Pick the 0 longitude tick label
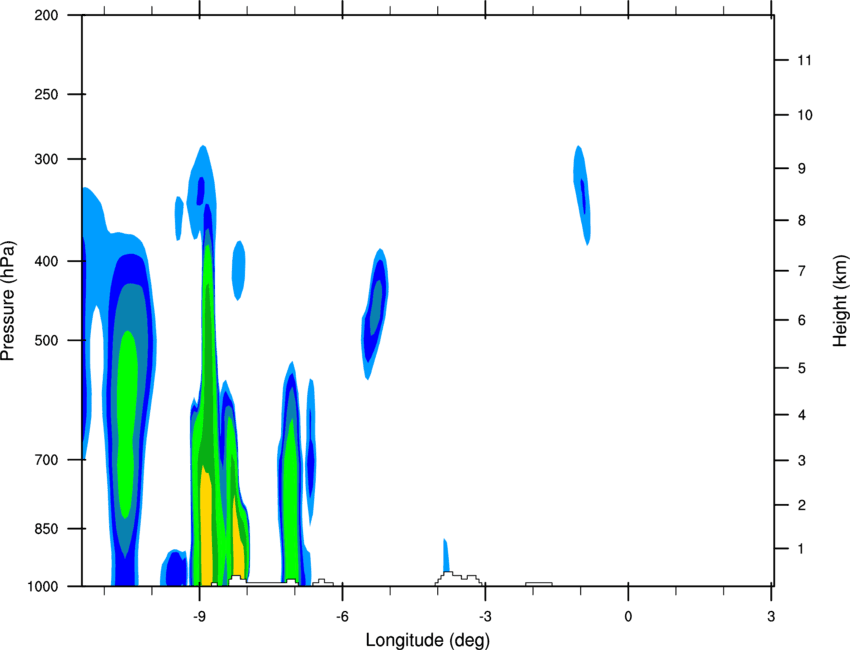The width and height of the screenshot is (850, 650). pos(628,617)
